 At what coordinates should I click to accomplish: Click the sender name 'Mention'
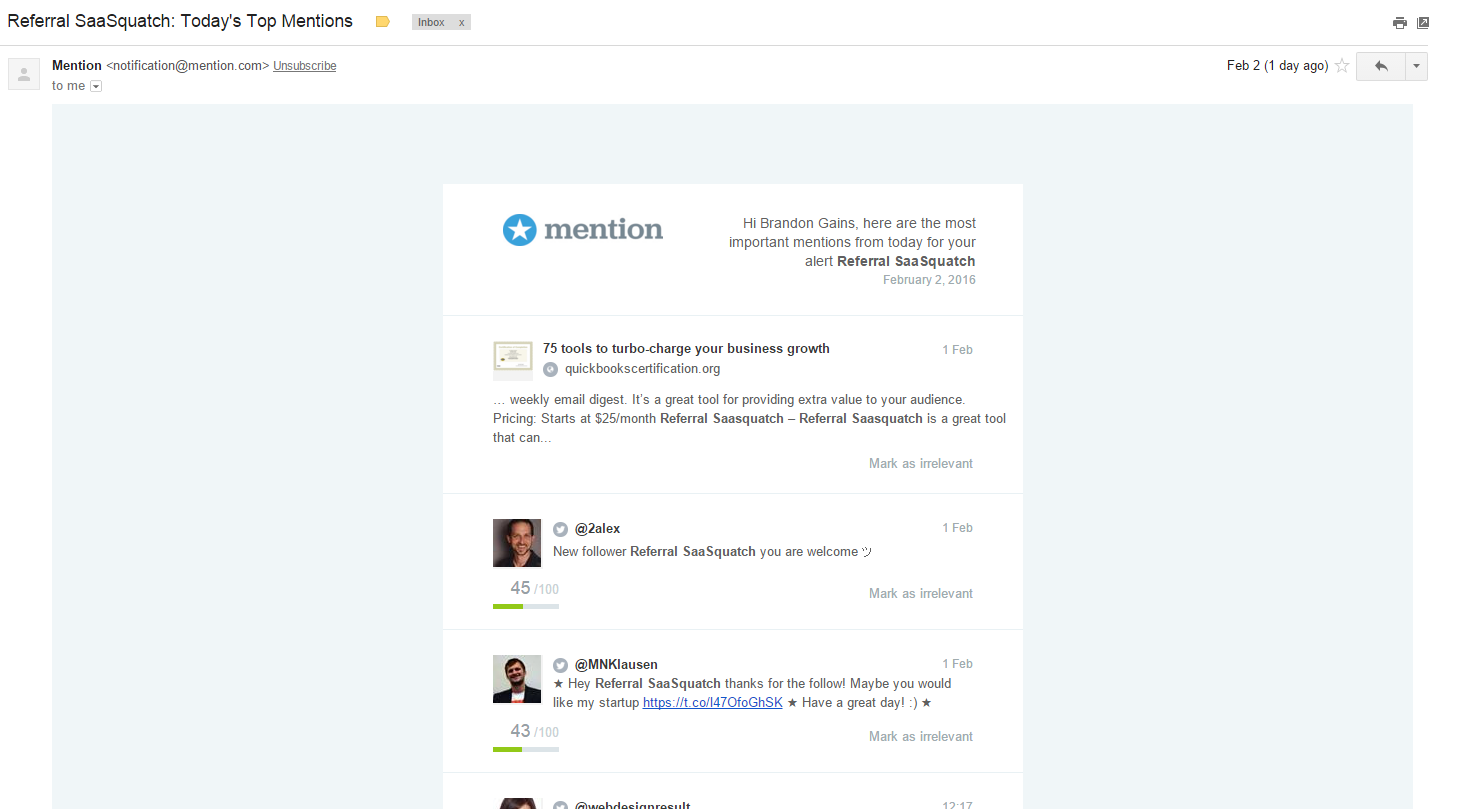[77, 66]
